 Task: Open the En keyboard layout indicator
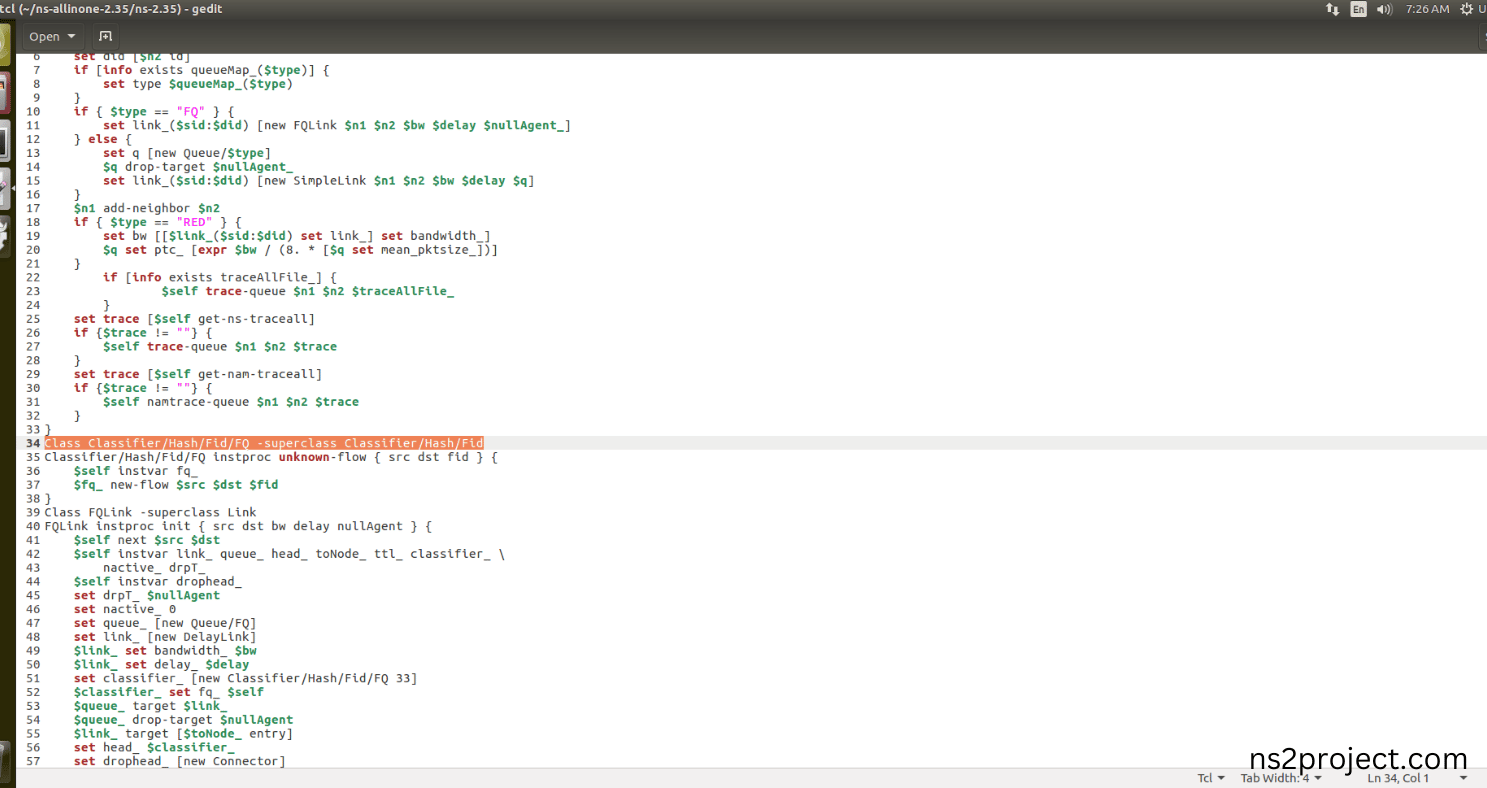[1358, 9]
